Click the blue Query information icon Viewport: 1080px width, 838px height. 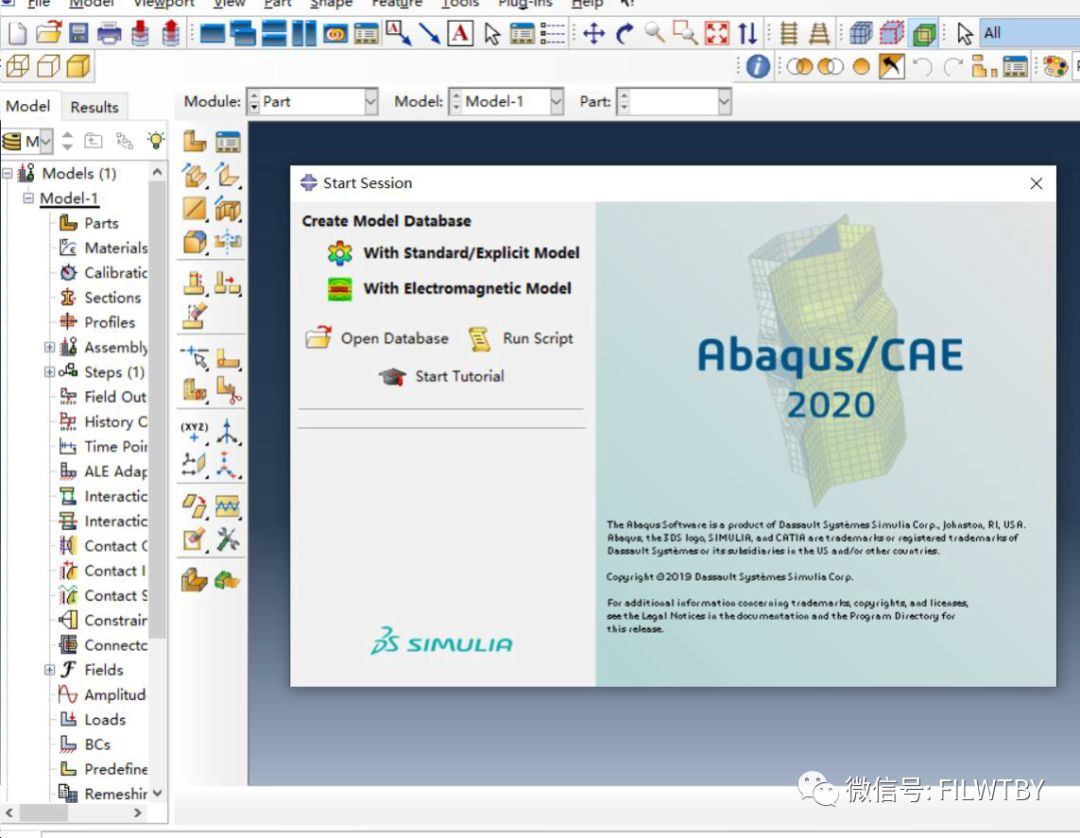click(758, 67)
